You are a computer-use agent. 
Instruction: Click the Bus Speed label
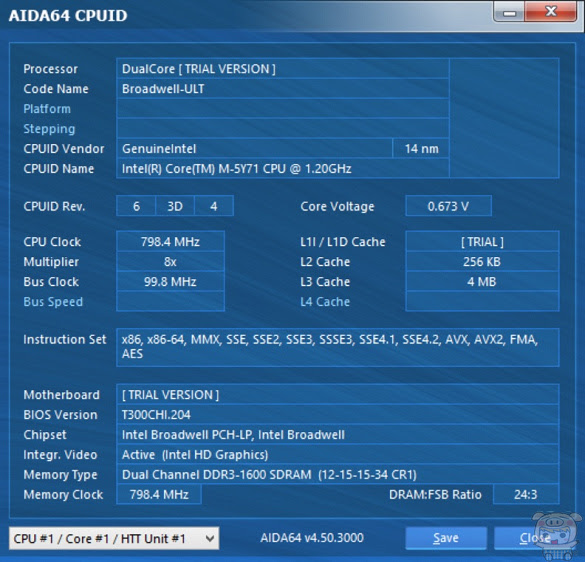[x=53, y=302]
